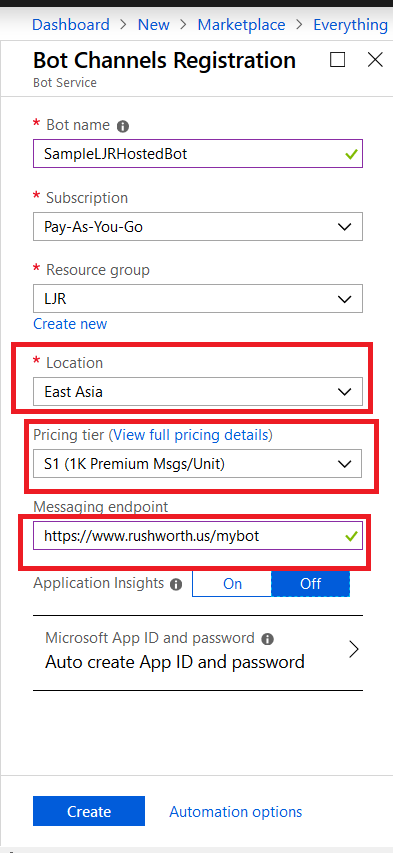Maximize the Bot Channels Registration blade
Viewport: 393px width, 853px height.
(x=337, y=59)
